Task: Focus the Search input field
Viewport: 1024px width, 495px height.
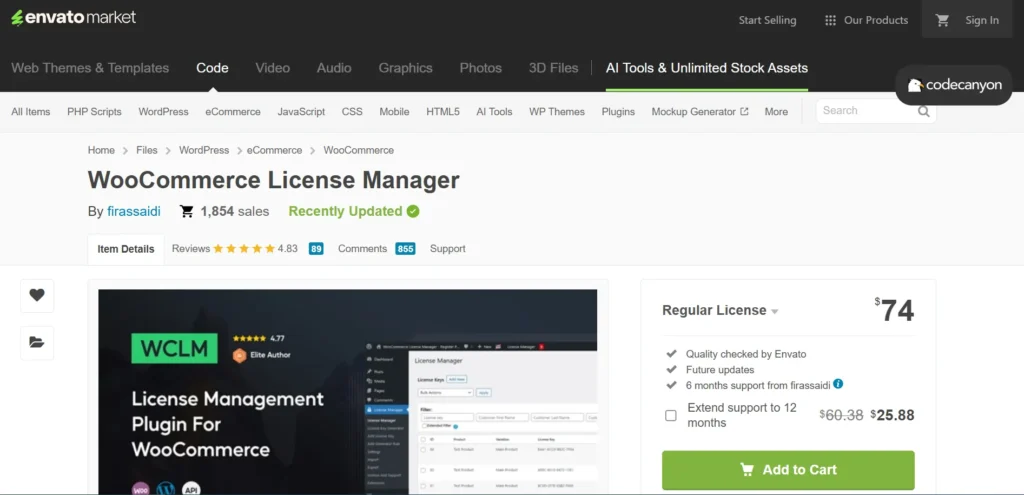Action: (x=867, y=111)
